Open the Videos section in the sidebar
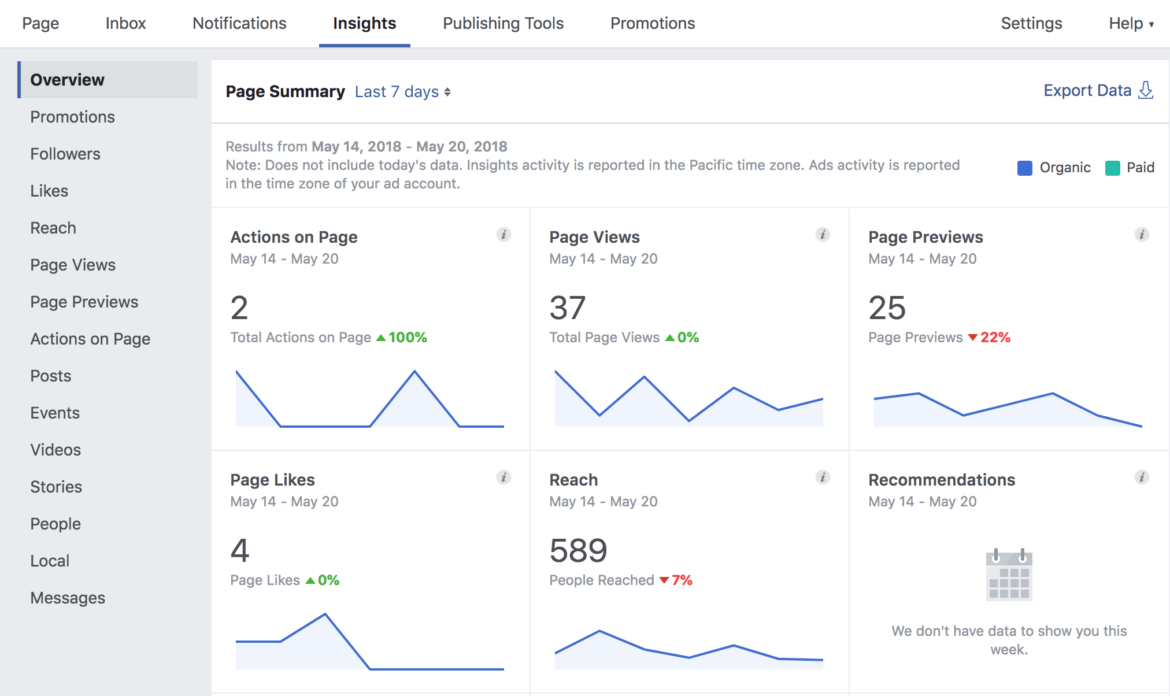Screen dimensions: 1170x696 point(55,449)
